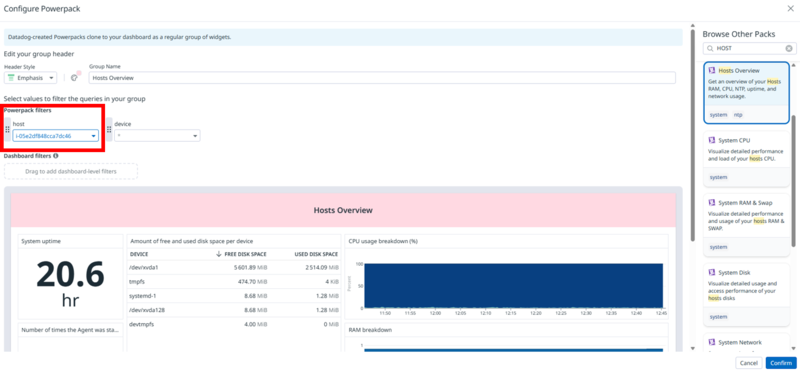Click the System Network pack icon
Screen dimensions: 800x372
(712, 342)
